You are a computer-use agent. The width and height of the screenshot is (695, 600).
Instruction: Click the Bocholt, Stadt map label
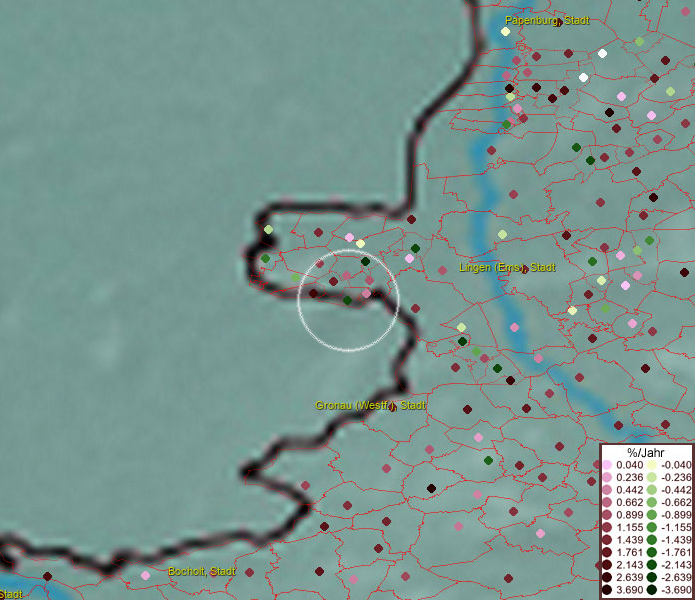click(202, 572)
